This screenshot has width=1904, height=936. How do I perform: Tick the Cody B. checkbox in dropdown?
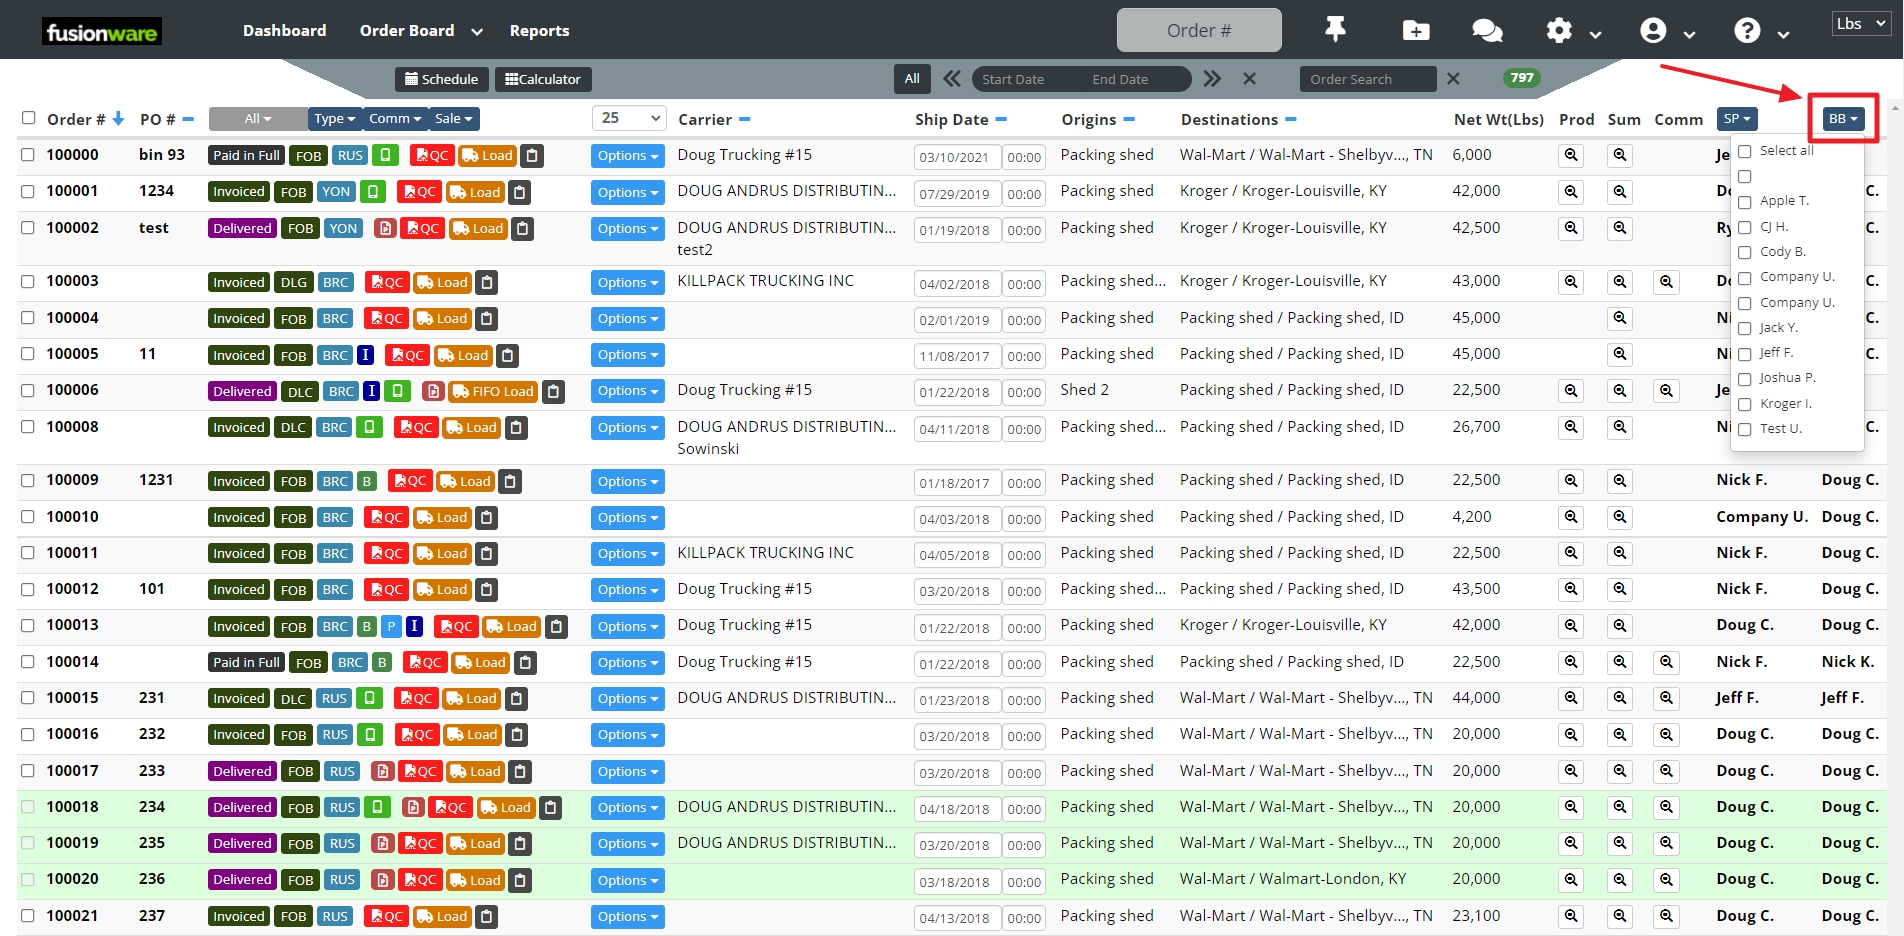[1745, 252]
